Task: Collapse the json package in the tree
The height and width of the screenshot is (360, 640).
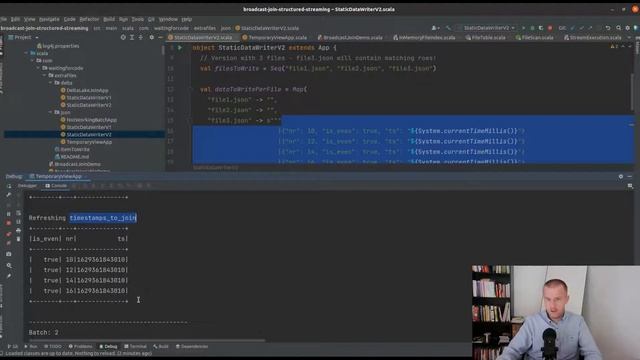Action: coord(51,112)
